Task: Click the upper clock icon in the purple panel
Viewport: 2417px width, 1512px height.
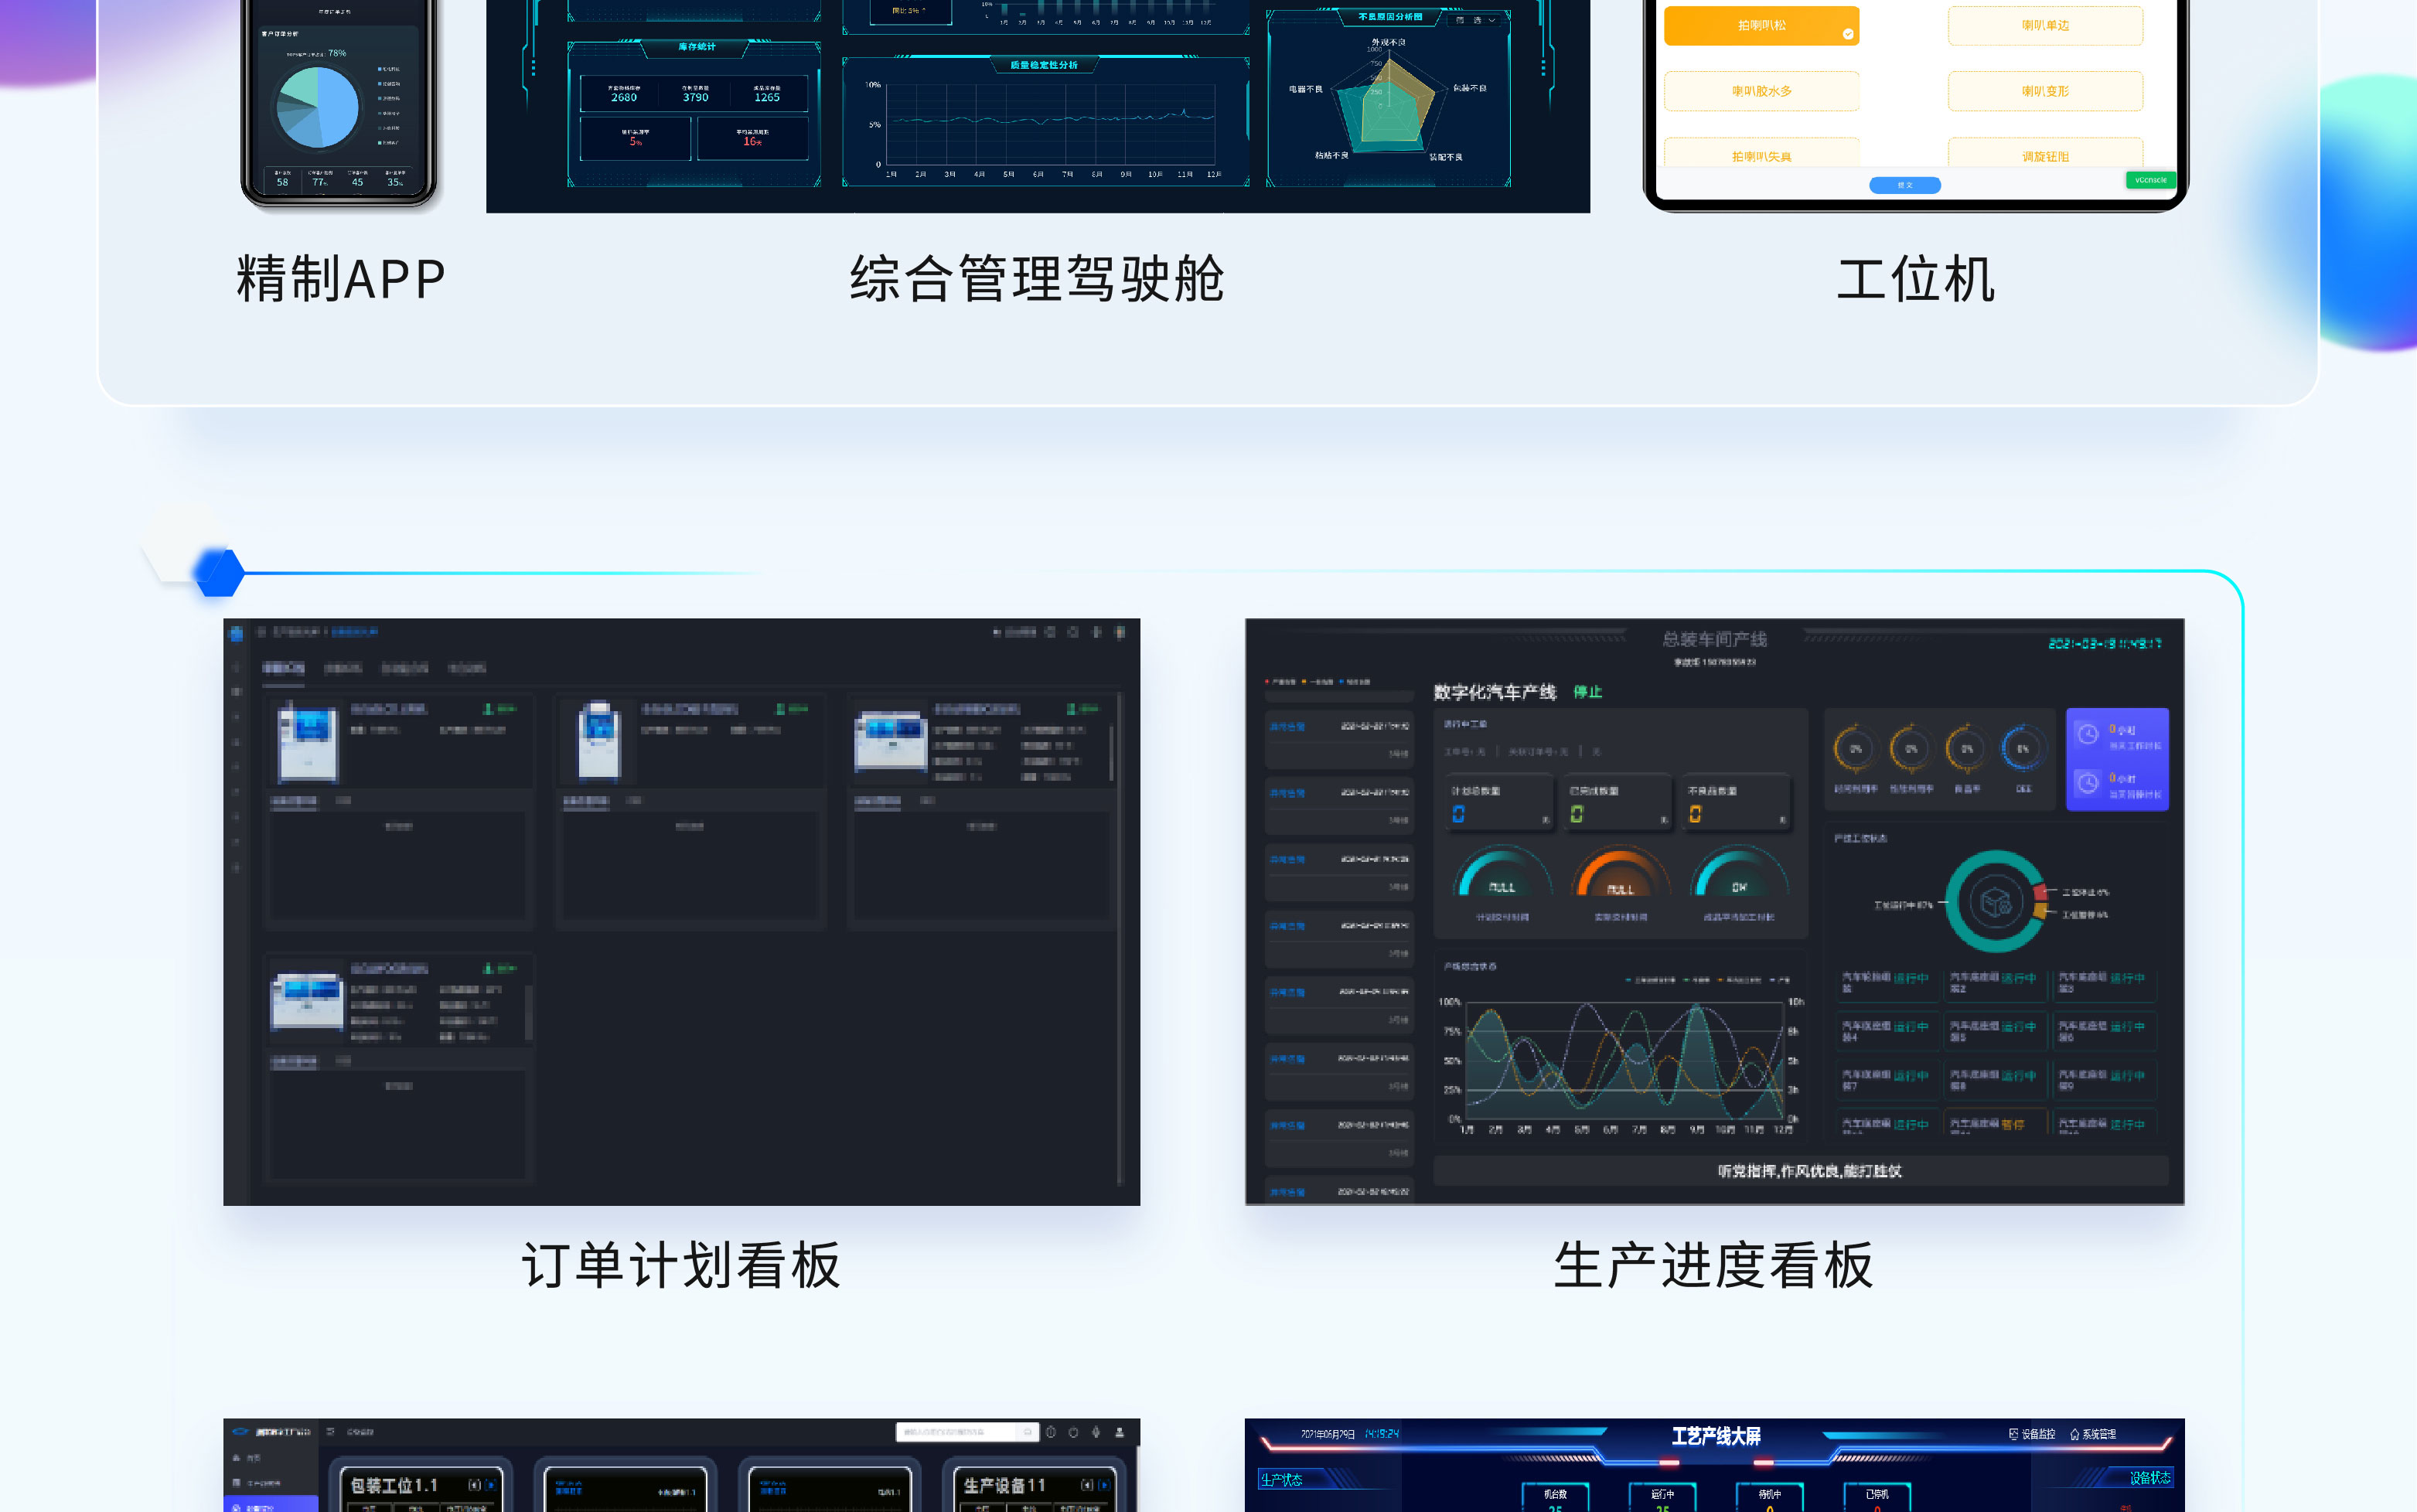Action: point(2088,735)
